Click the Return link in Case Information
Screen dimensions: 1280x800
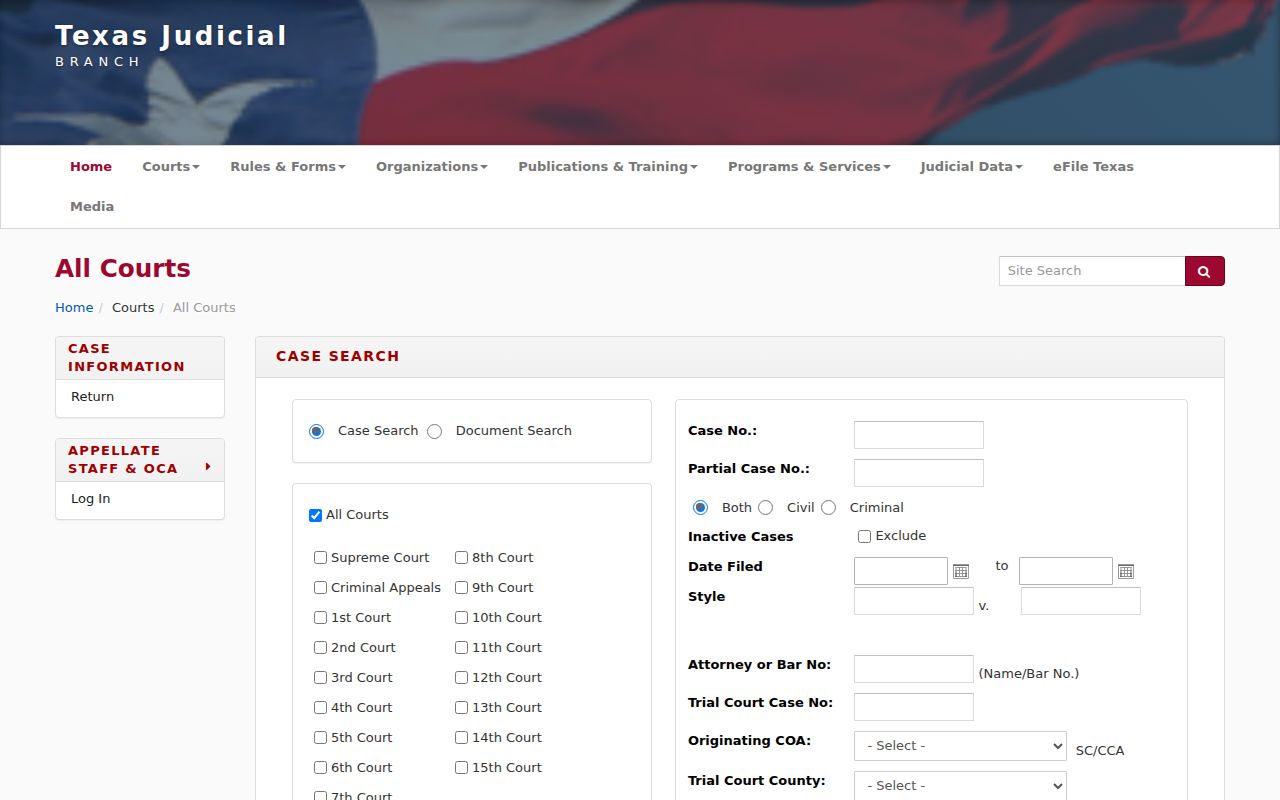point(93,397)
